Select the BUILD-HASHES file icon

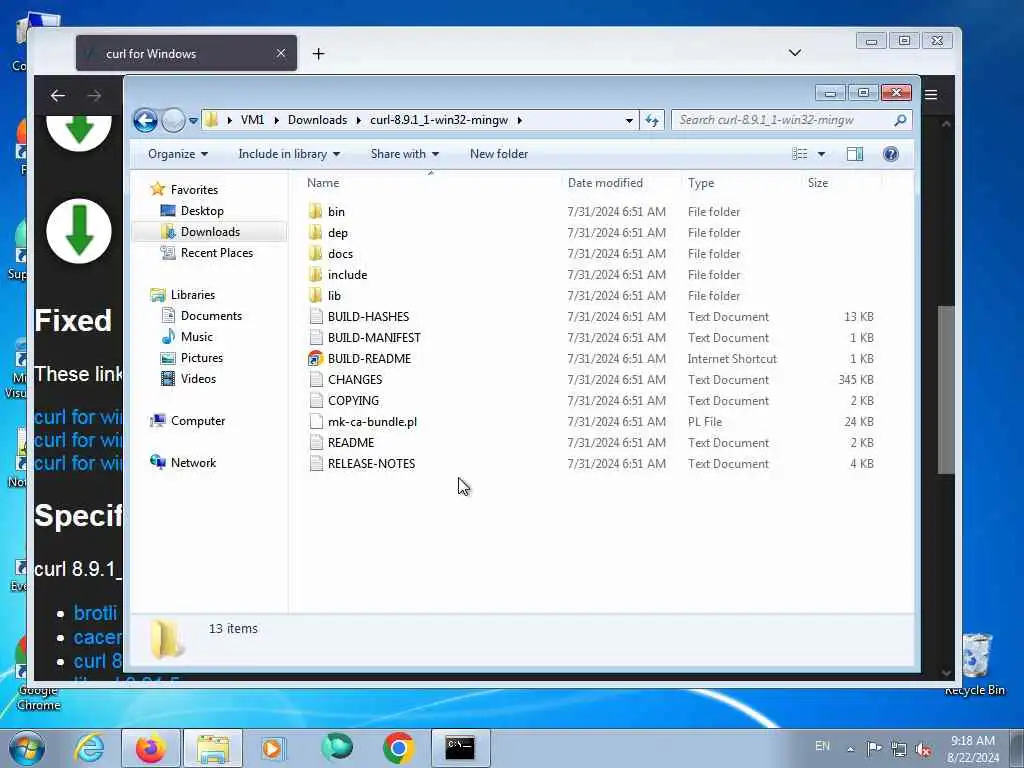click(x=315, y=317)
